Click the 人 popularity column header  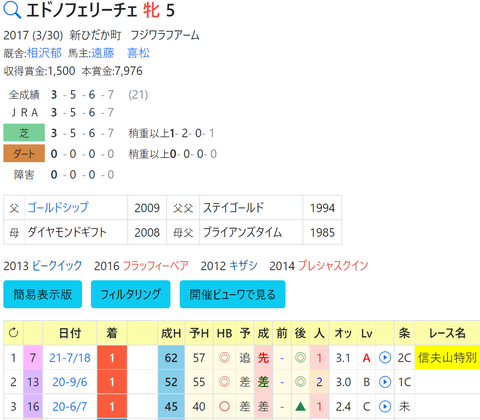(319, 333)
